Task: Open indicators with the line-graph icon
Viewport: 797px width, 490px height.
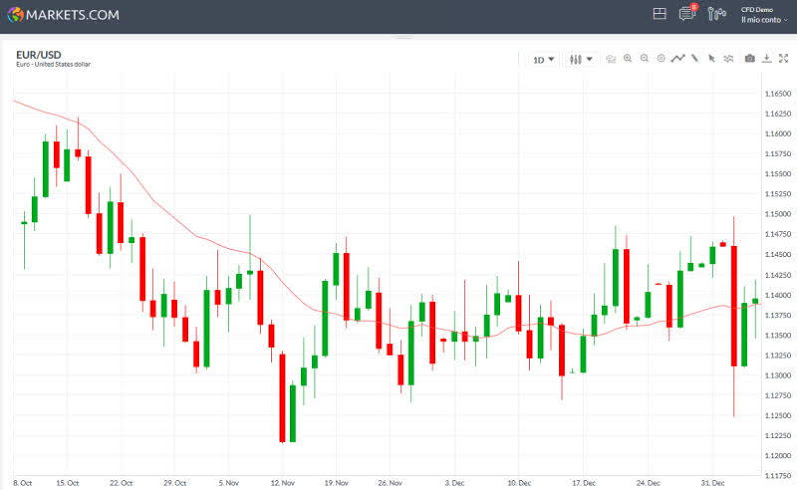Action: pos(678,59)
